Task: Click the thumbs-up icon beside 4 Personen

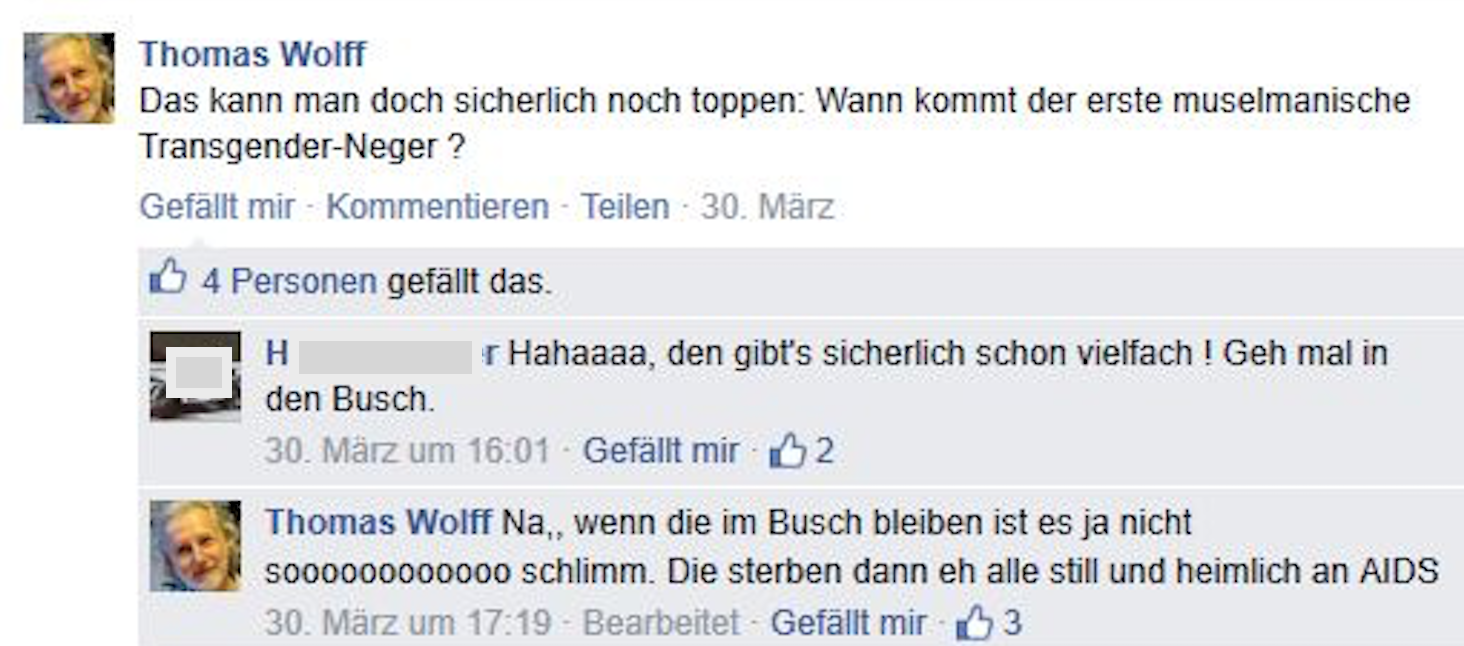Action: coord(168,279)
